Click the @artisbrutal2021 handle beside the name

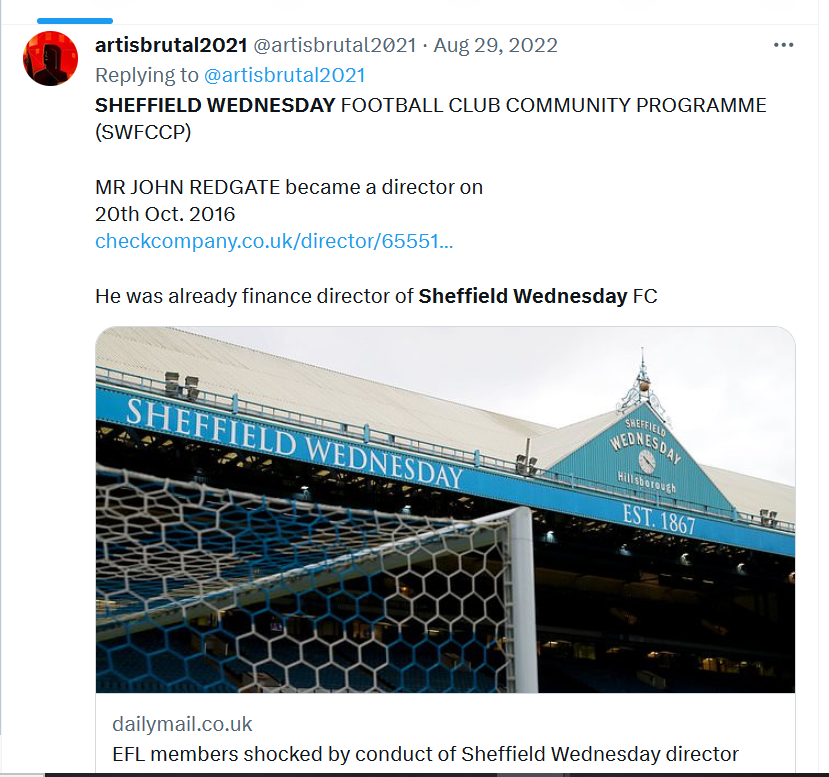335,45
